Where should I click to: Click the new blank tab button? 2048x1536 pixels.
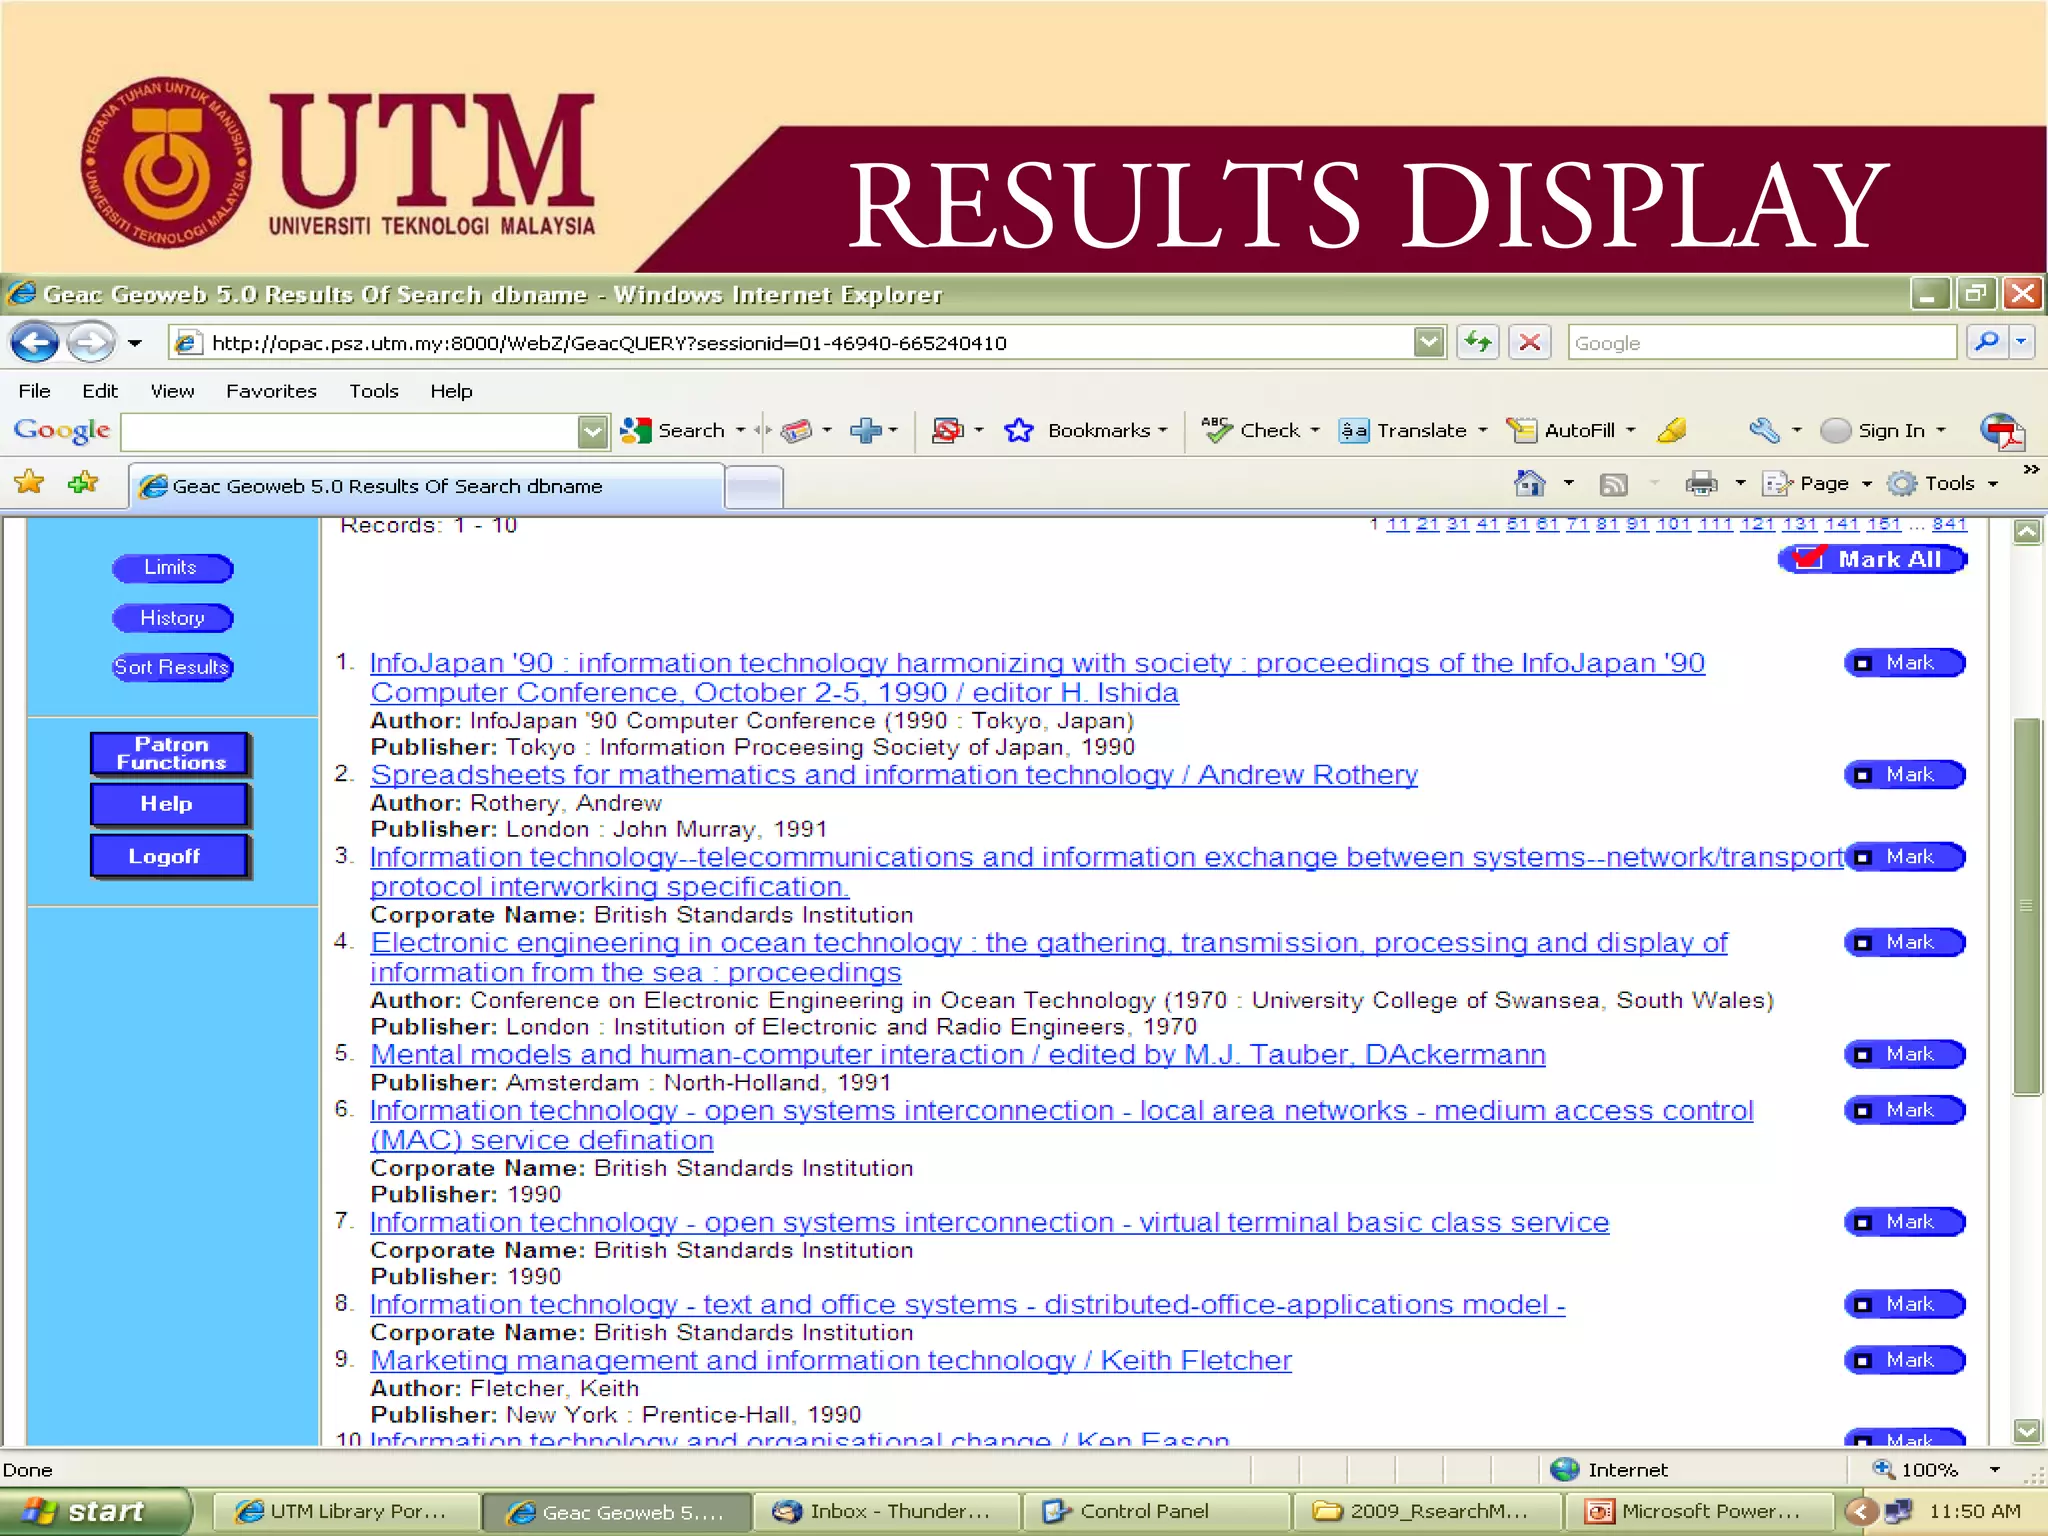(753, 487)
